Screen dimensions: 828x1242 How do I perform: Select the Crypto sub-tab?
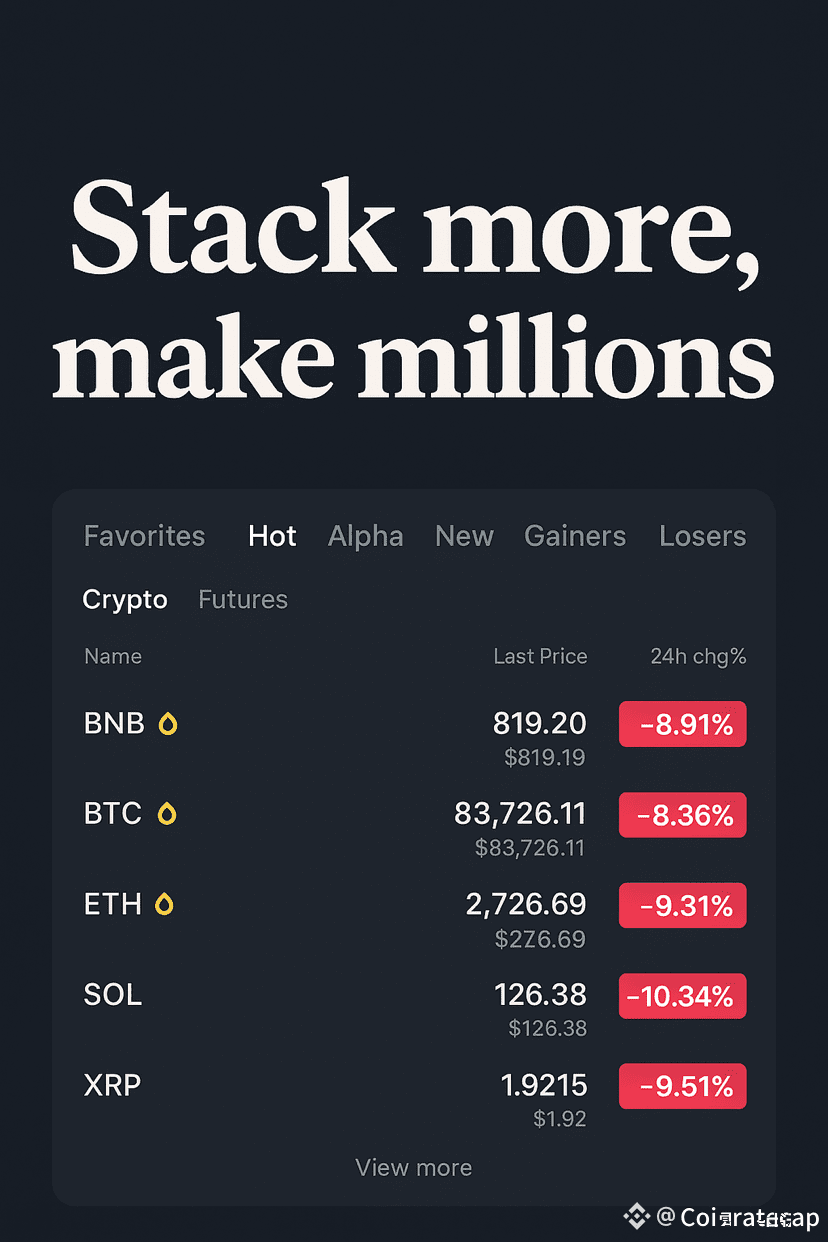tap(125, 600)
